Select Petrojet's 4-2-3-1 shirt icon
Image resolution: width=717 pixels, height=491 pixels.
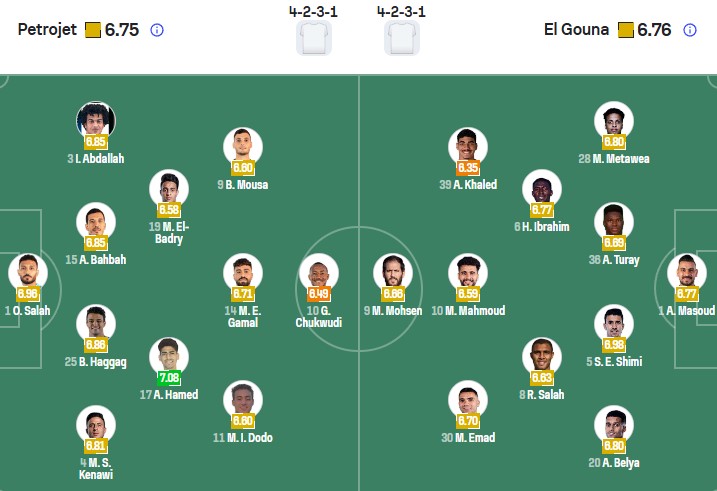coord(314,38)
